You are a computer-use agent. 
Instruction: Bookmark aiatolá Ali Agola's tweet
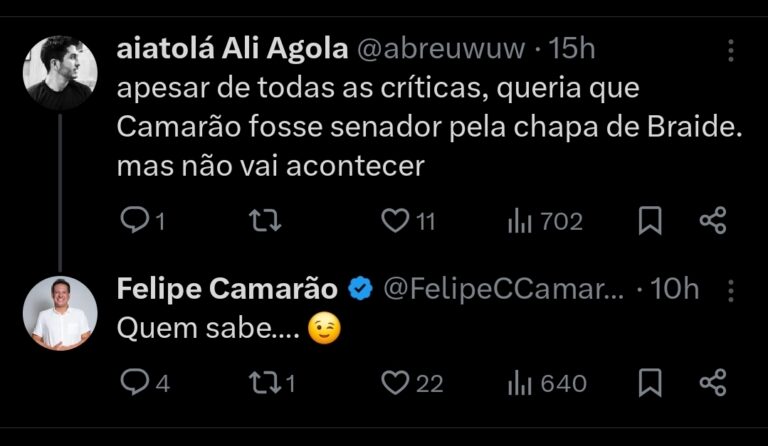point(650,220)
